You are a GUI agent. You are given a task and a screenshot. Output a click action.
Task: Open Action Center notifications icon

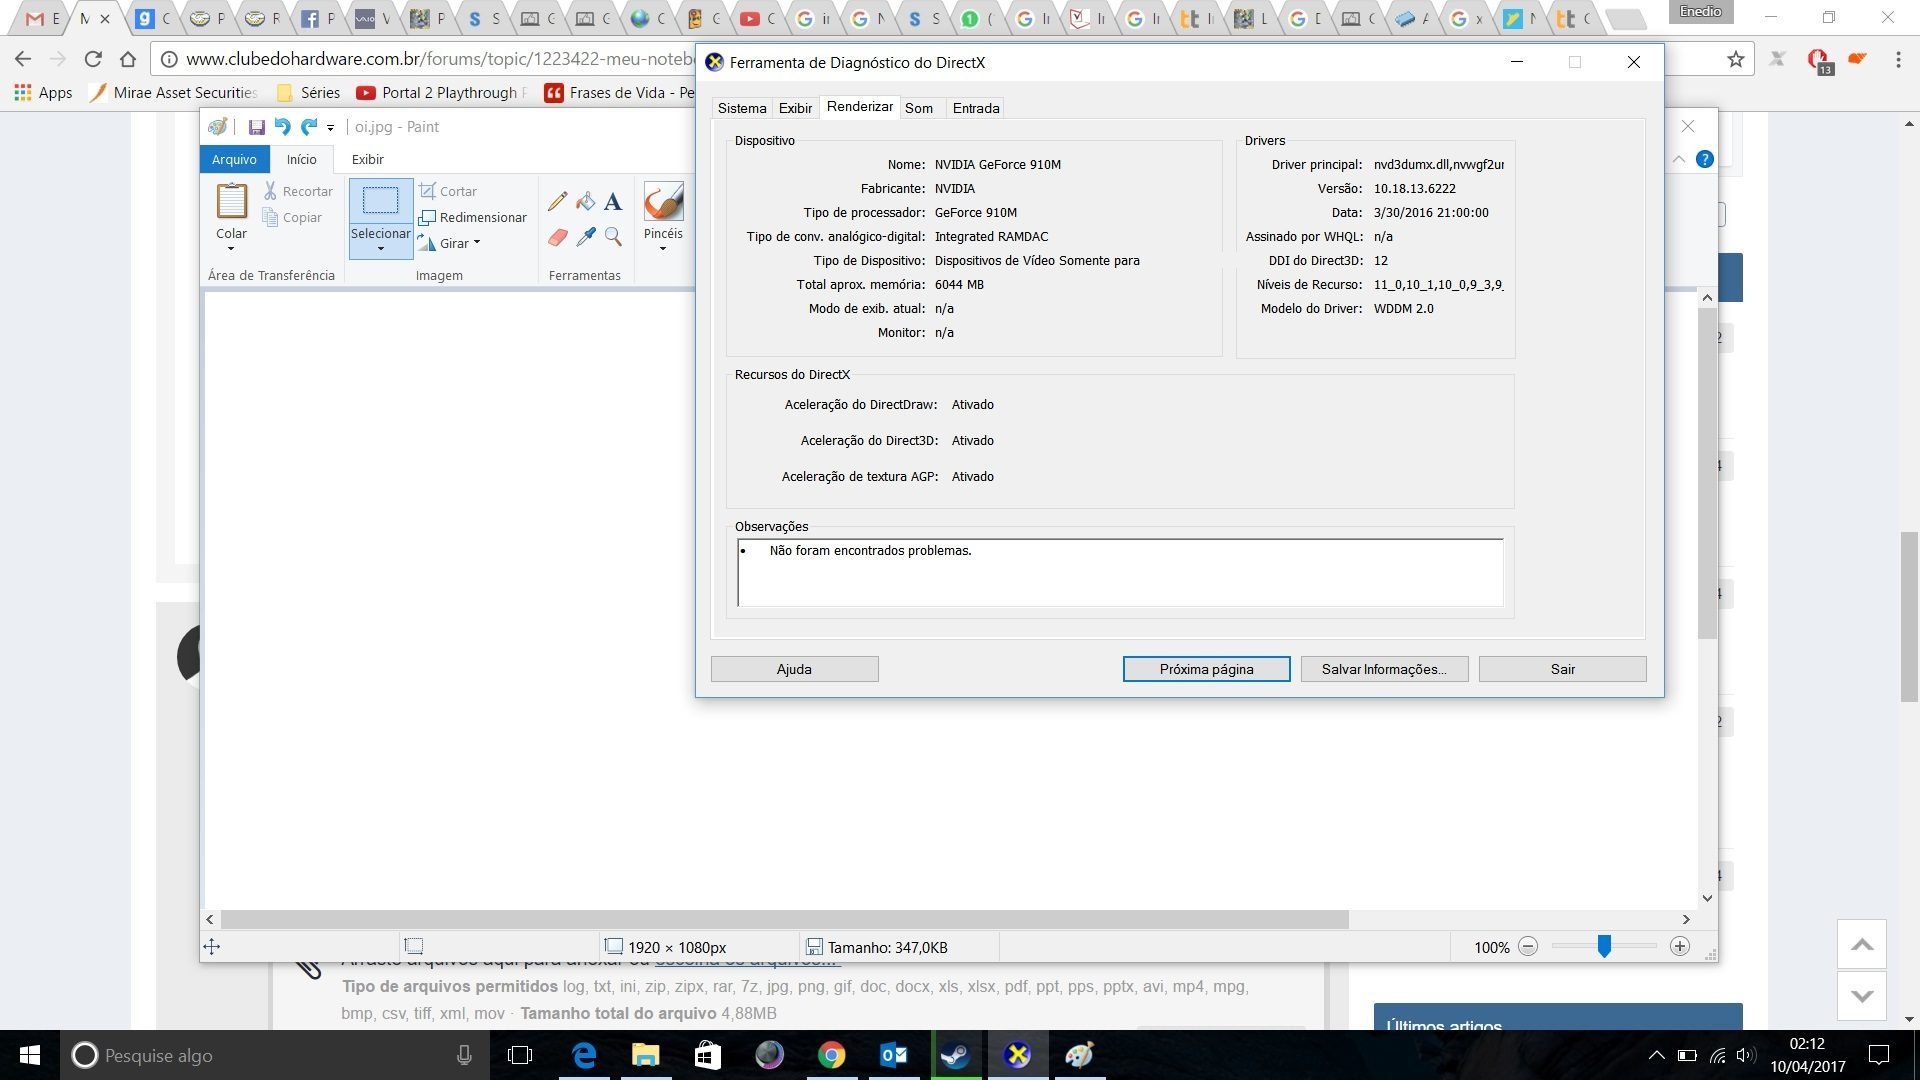tap(1879, 1055)
